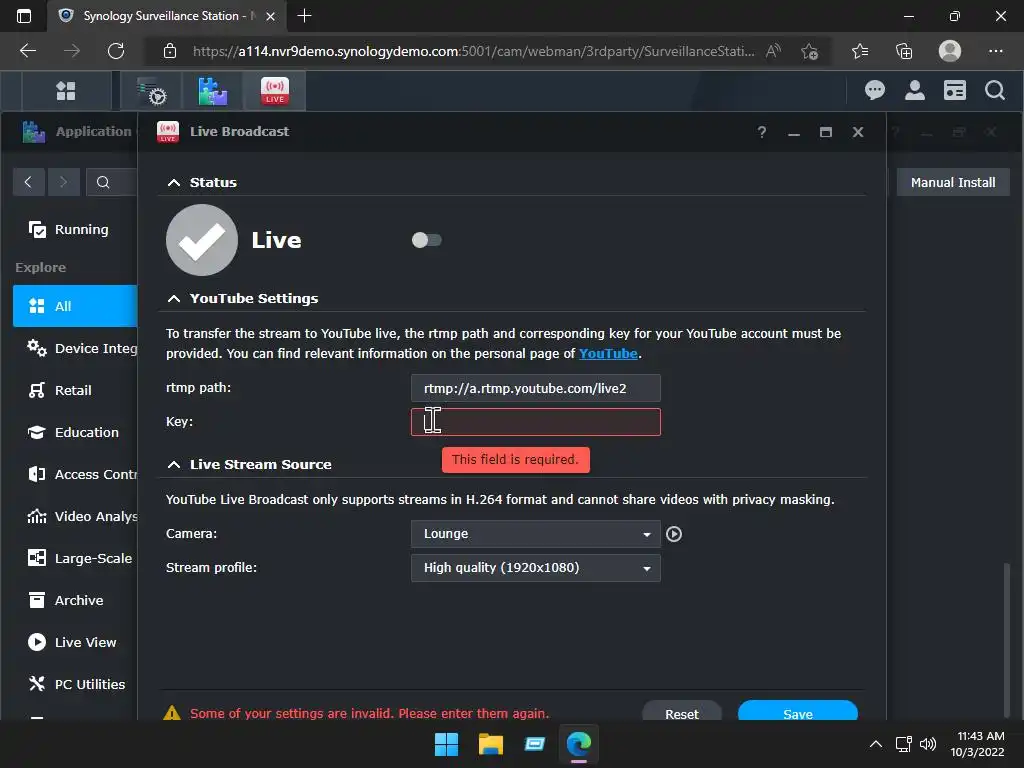The width and height of the screenshot is (1024, 768).
Task: Go back in Application Center
Action: coord(28,182)
